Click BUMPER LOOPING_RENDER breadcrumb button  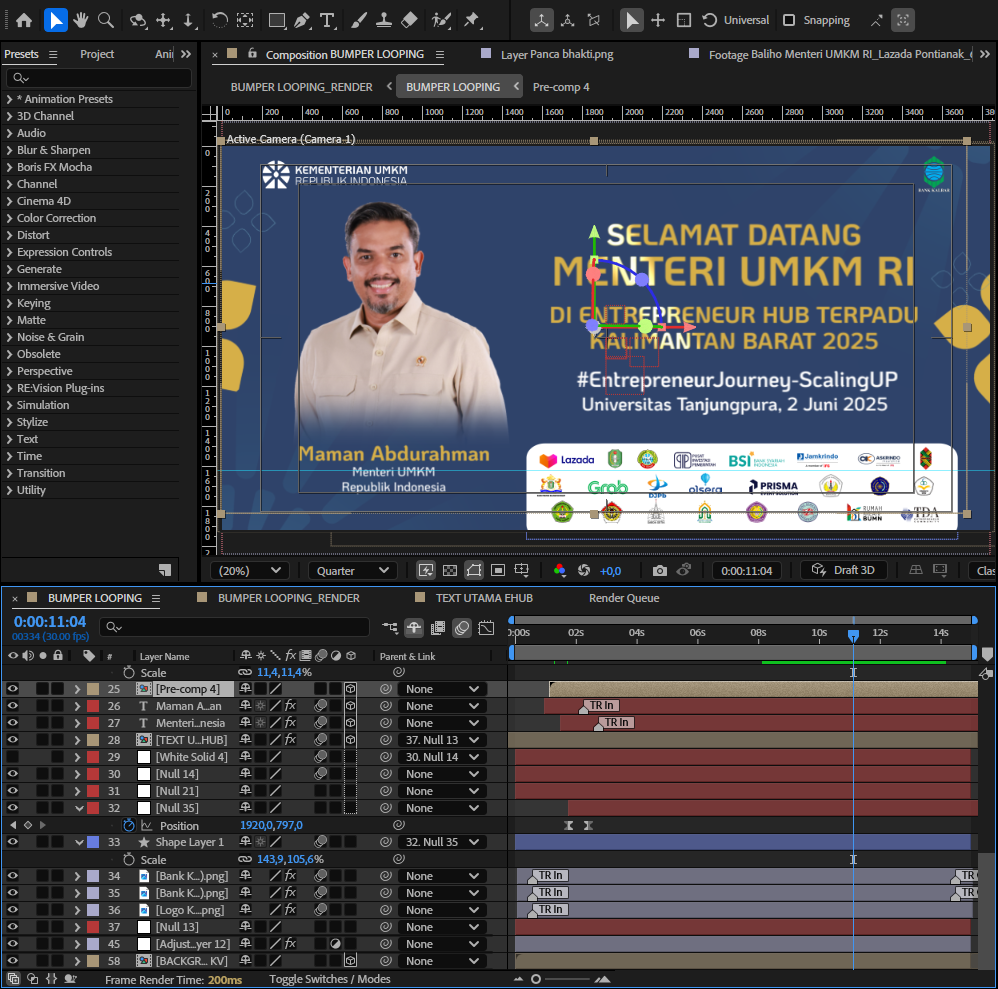301,87
